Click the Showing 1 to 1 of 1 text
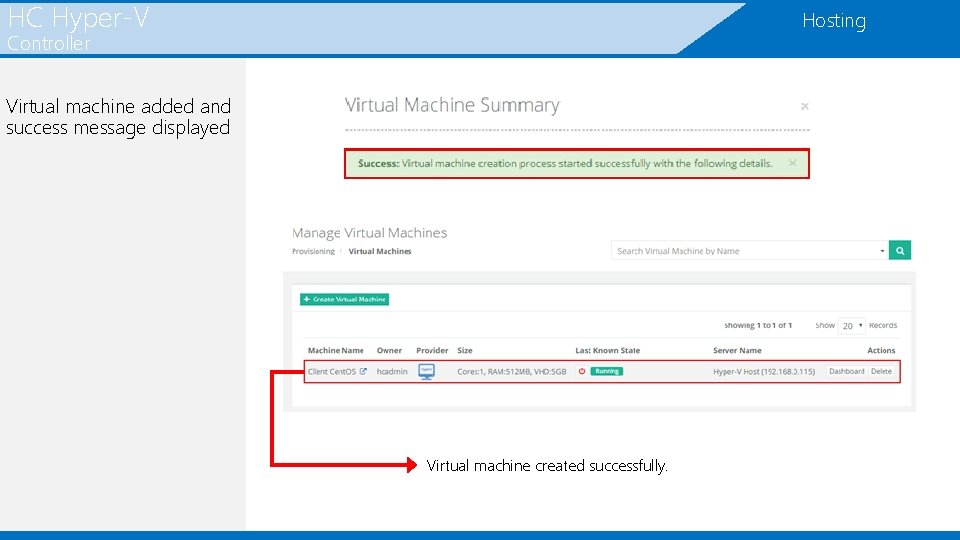960x540 pixels. click(758, 326)
